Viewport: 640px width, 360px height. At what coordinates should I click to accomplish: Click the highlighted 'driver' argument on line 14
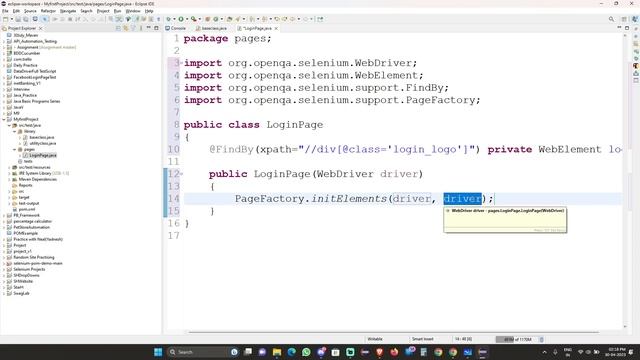(462, 199)
